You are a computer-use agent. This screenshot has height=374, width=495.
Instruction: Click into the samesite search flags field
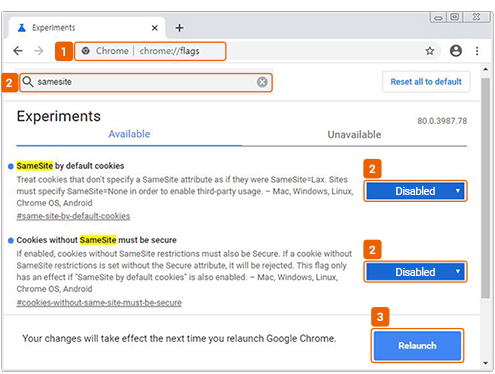pyautogui.click(x=146, y=82)
